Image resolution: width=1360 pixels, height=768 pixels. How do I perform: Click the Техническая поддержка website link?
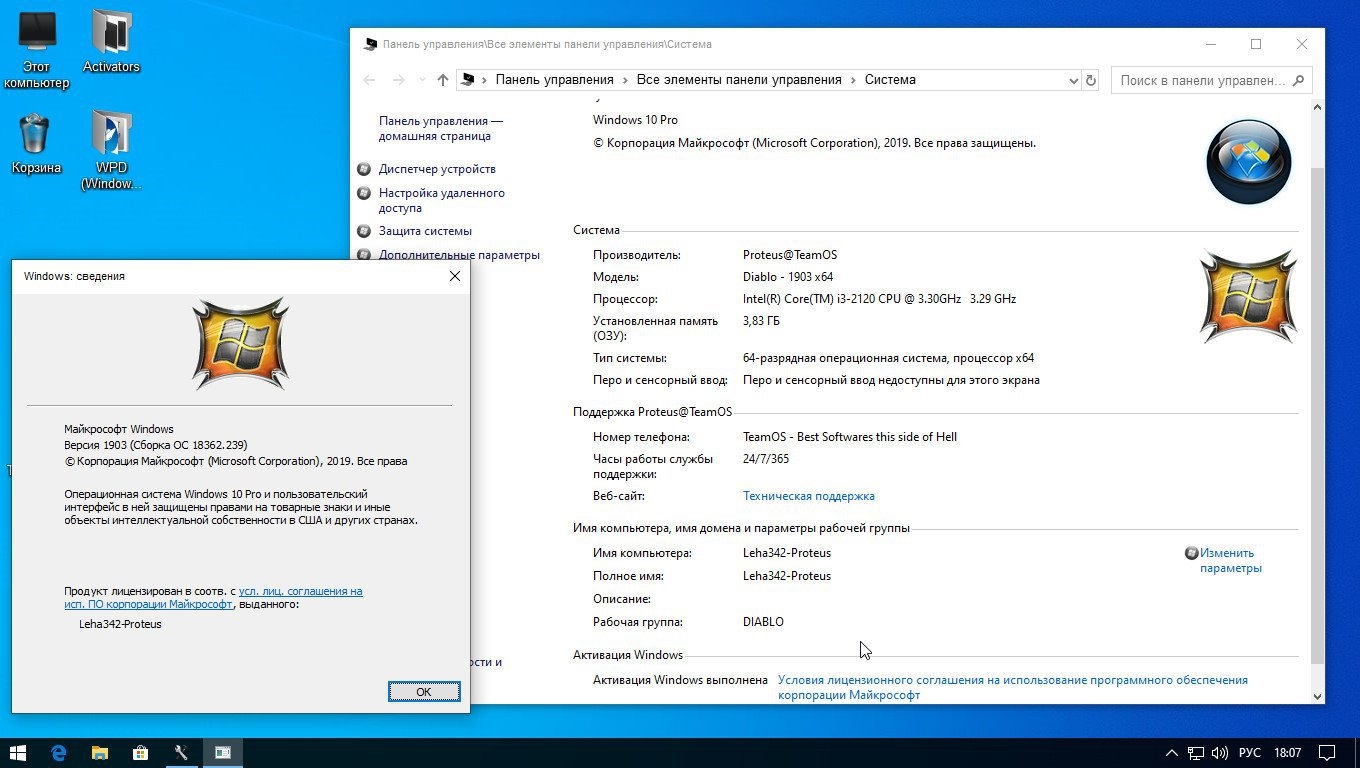click(x=808, y=496)
